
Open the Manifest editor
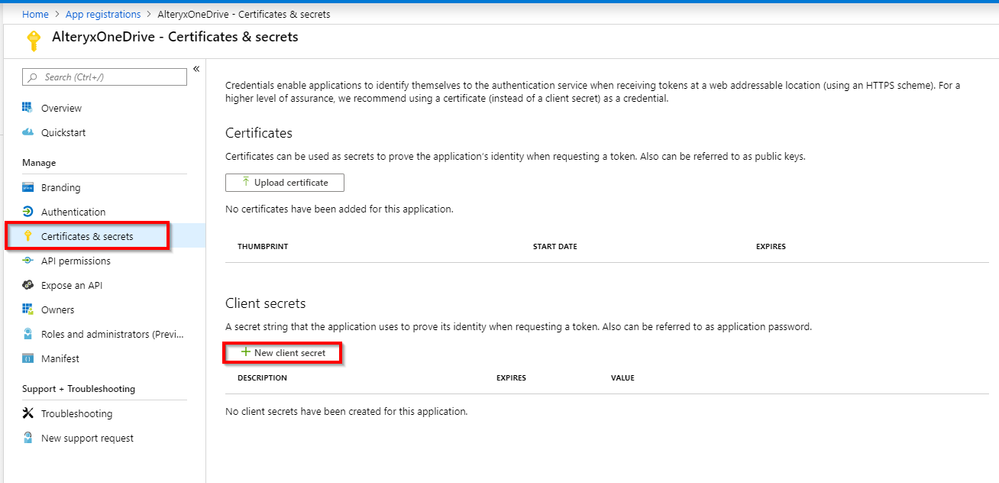[60, 358]
